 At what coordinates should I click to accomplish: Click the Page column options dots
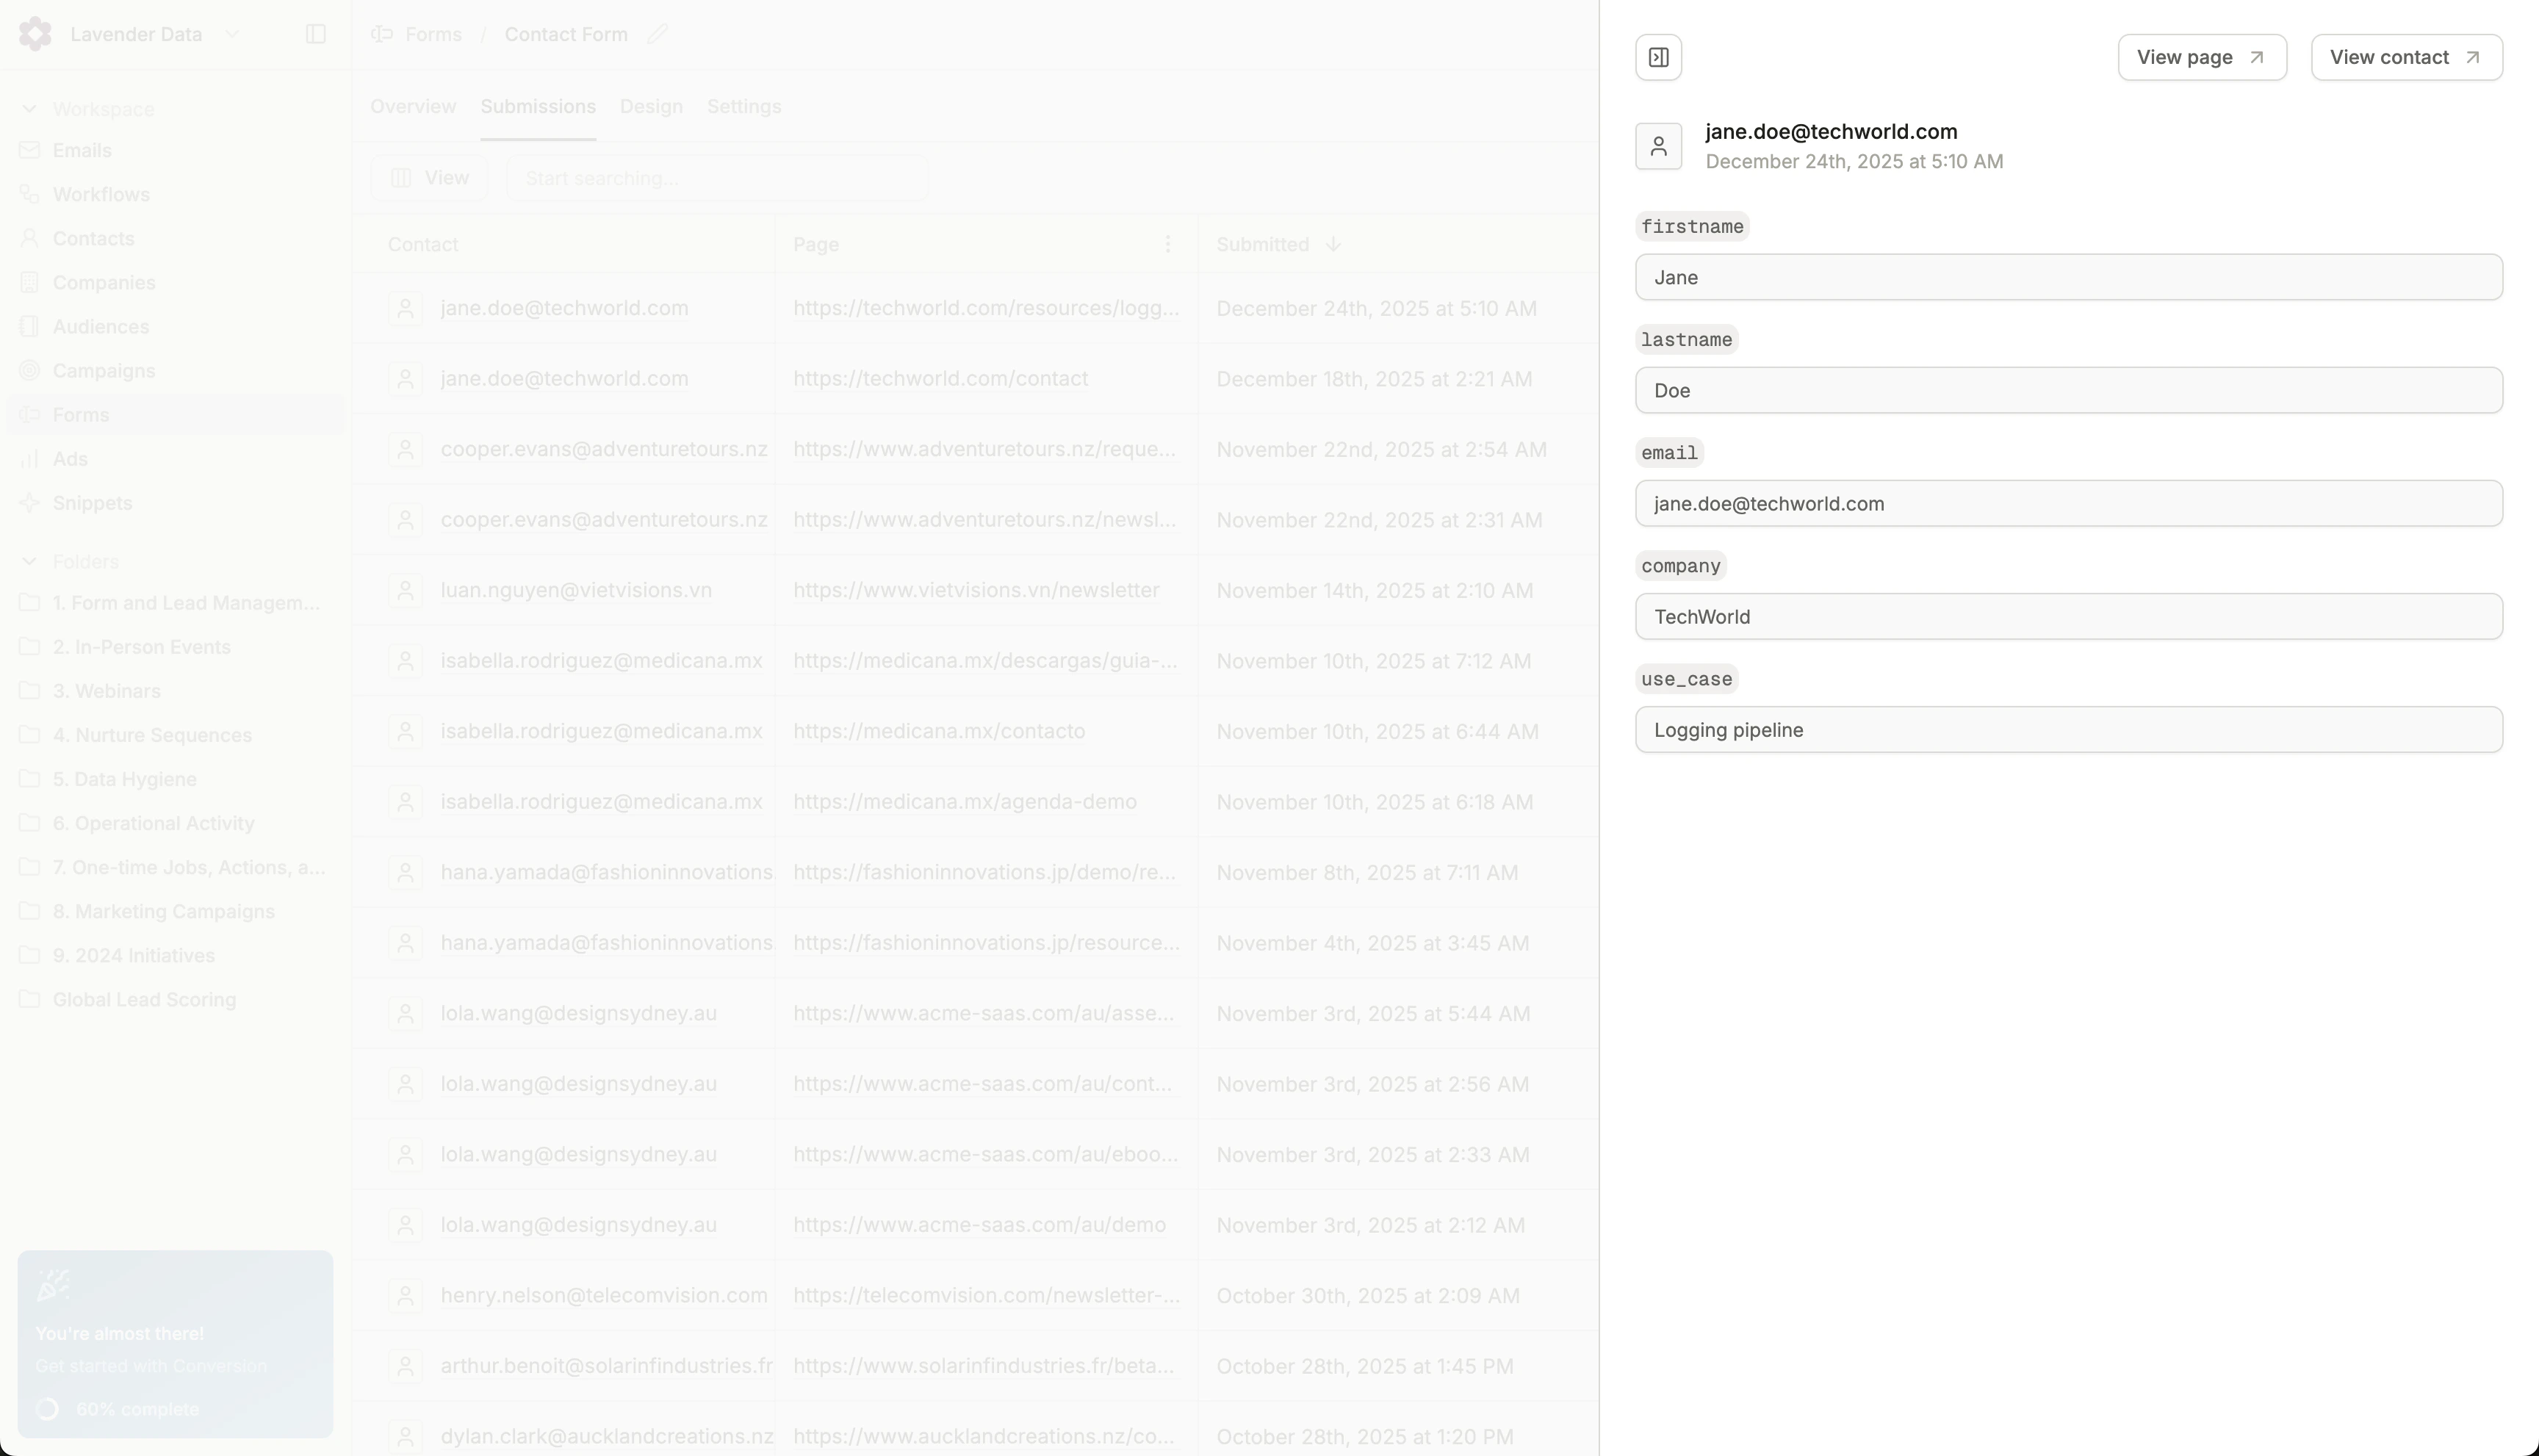[x=1167, y=244]
